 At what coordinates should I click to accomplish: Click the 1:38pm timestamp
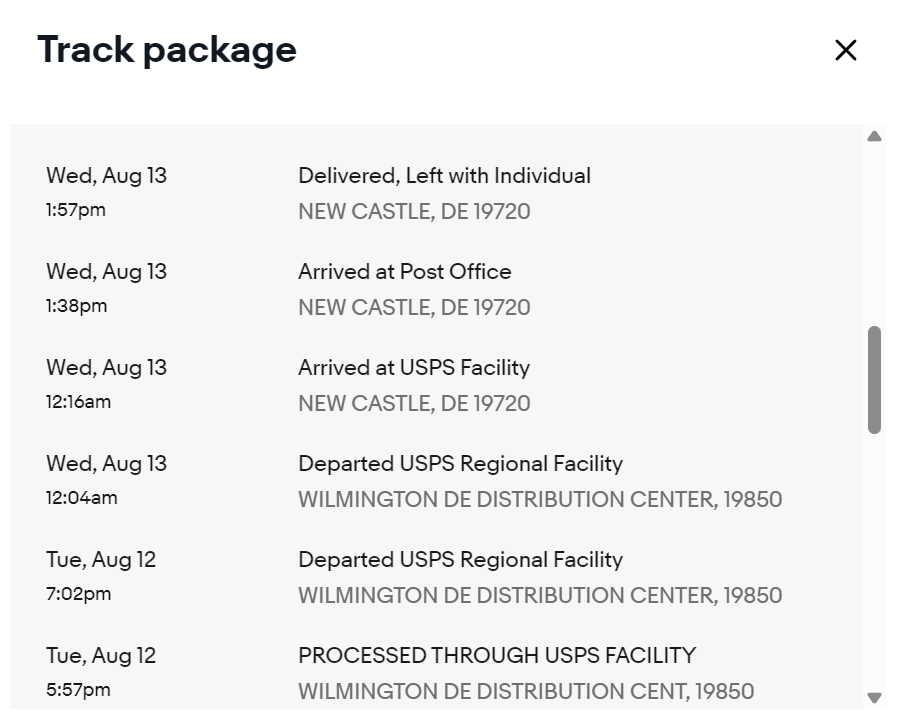pos(77,306)
